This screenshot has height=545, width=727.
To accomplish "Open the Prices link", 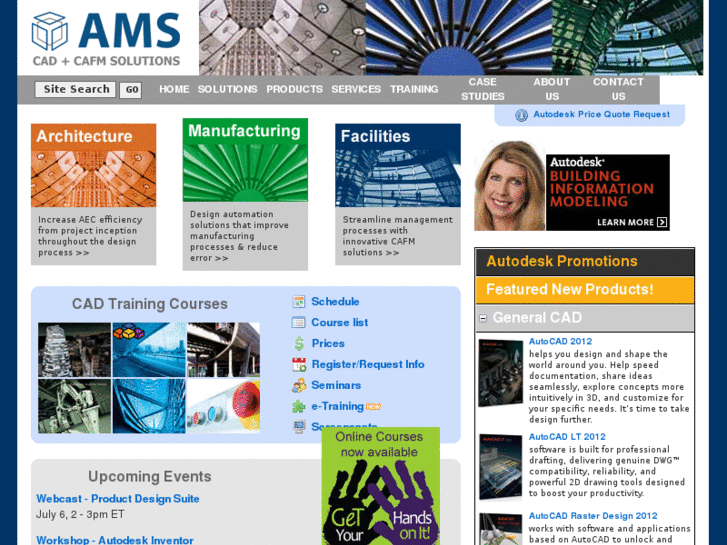I will coord(328,343).
